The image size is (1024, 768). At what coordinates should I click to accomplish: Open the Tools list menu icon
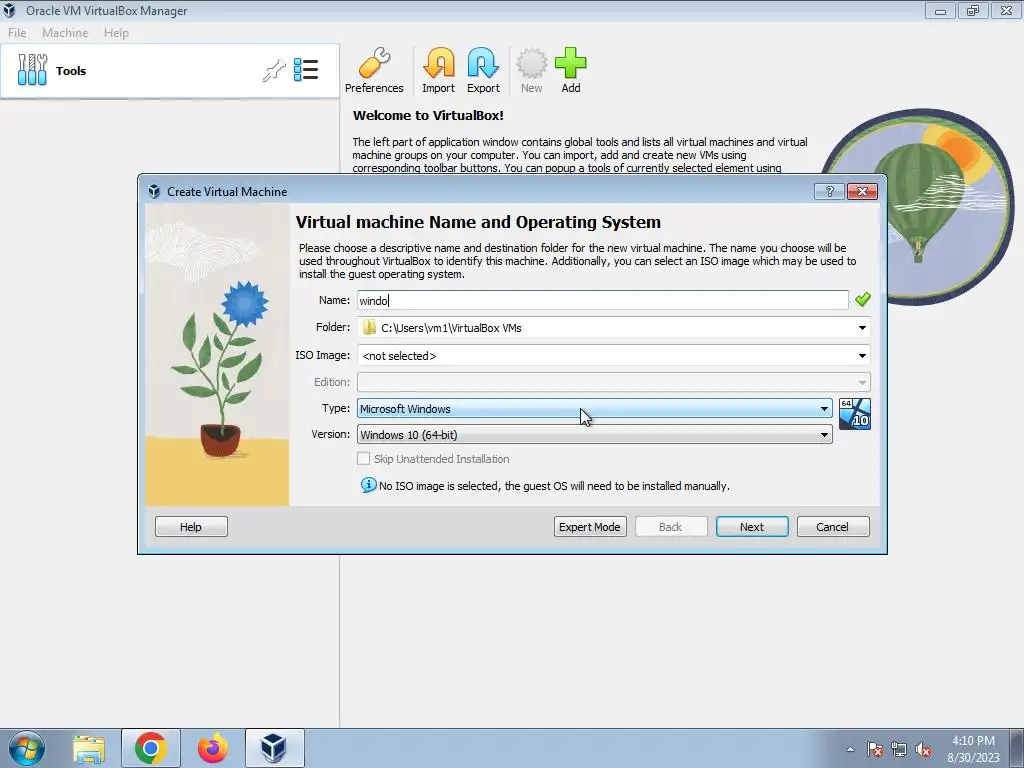(306, 70)
